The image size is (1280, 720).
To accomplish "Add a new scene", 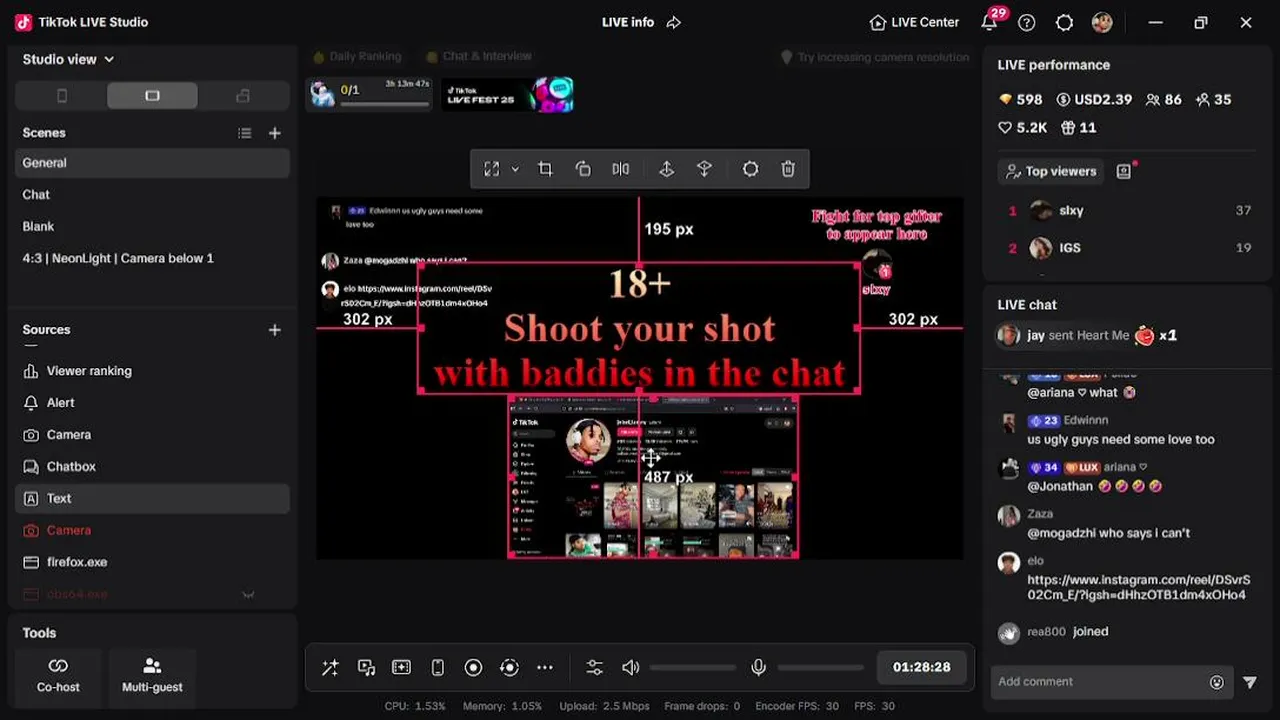I will [275, 133].
